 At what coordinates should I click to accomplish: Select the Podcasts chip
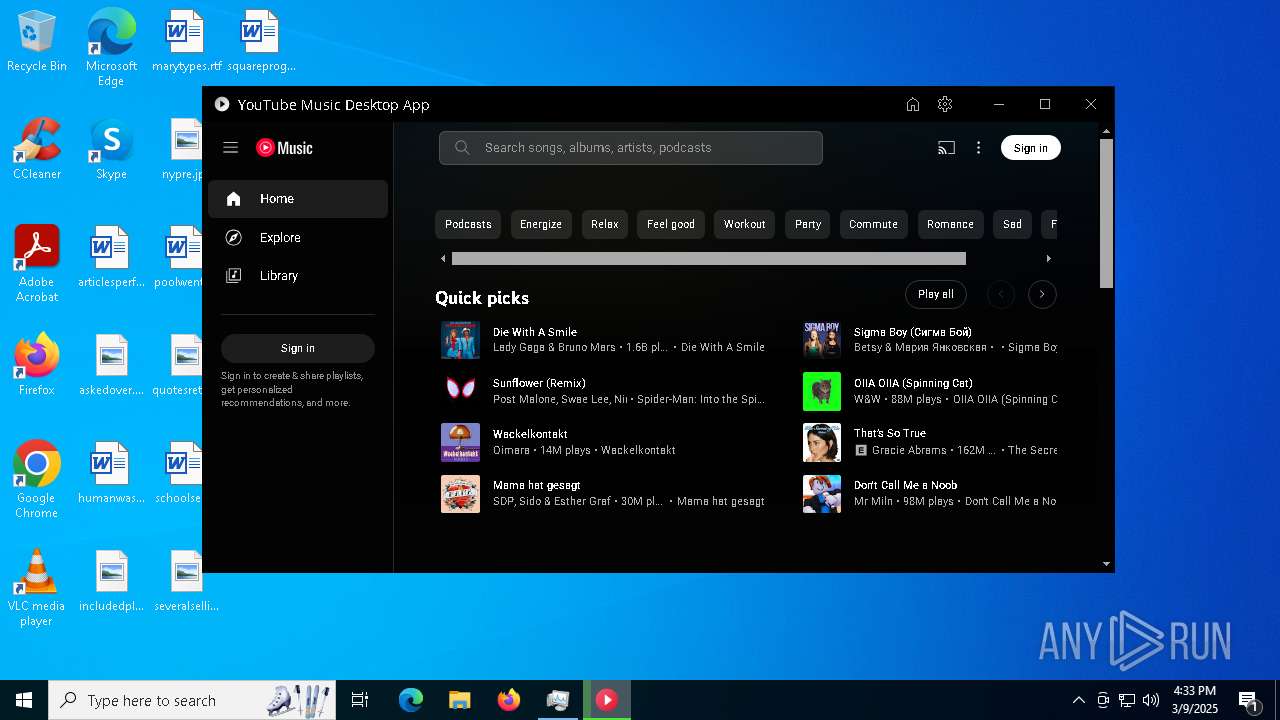pyautogui.click(x=468, y=224)
